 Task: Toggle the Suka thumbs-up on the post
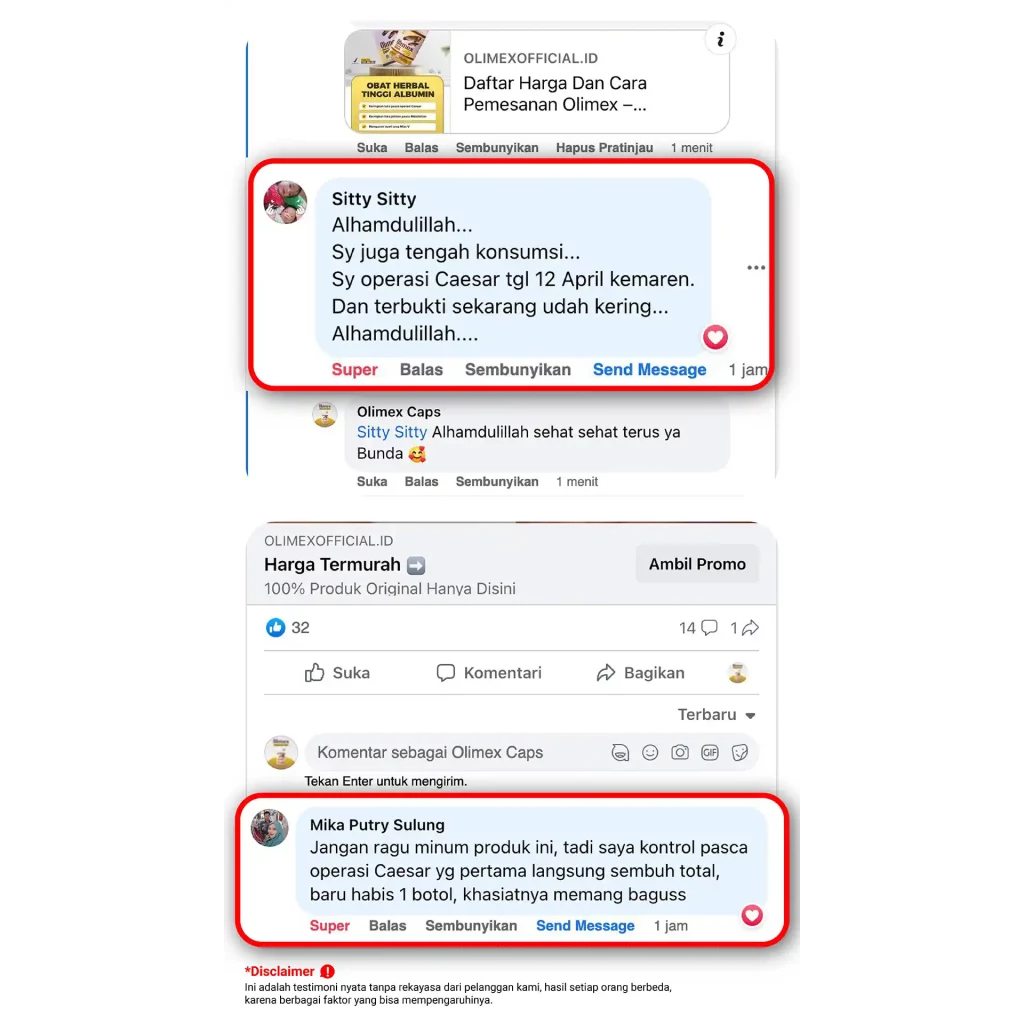(337, 673)
